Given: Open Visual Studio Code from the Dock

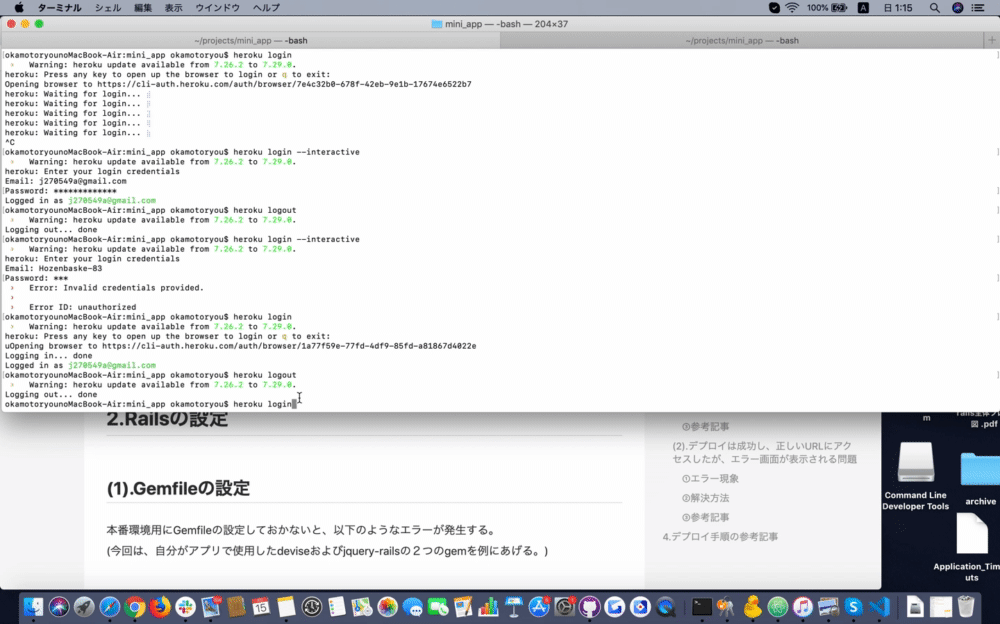Looking at the screenshot, I should click(879, 606).
